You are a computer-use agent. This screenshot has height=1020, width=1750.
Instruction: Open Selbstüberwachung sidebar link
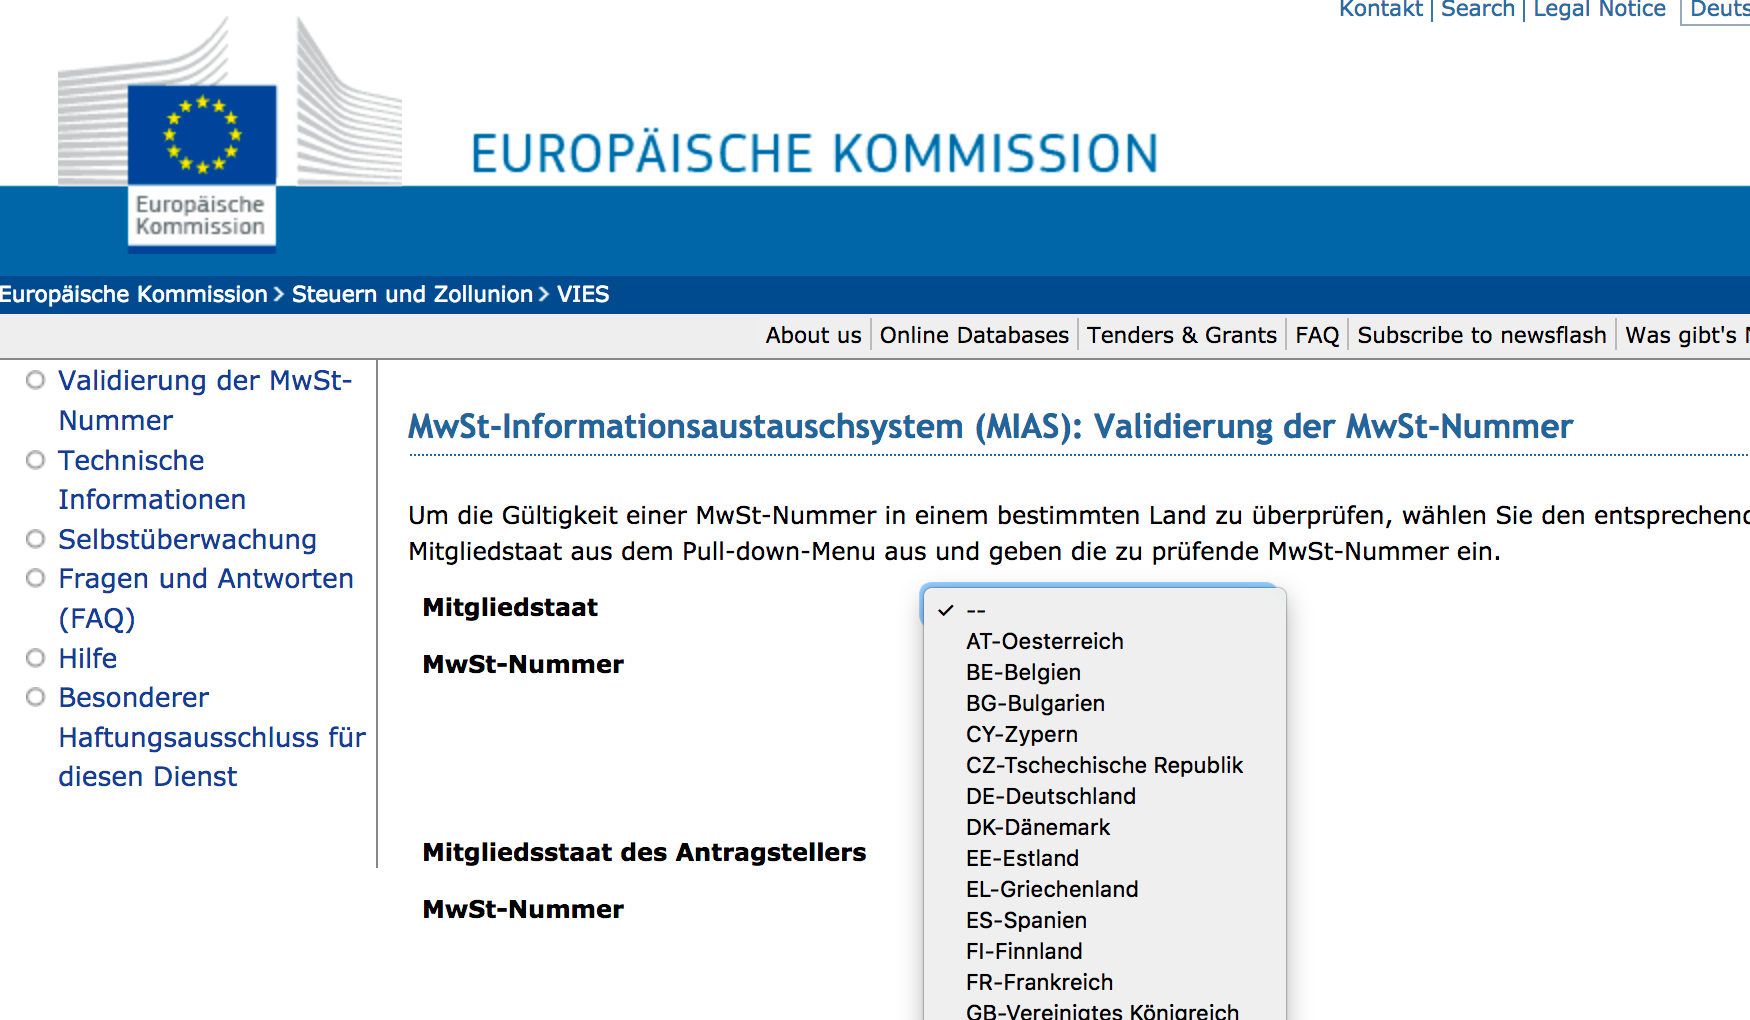187,539
